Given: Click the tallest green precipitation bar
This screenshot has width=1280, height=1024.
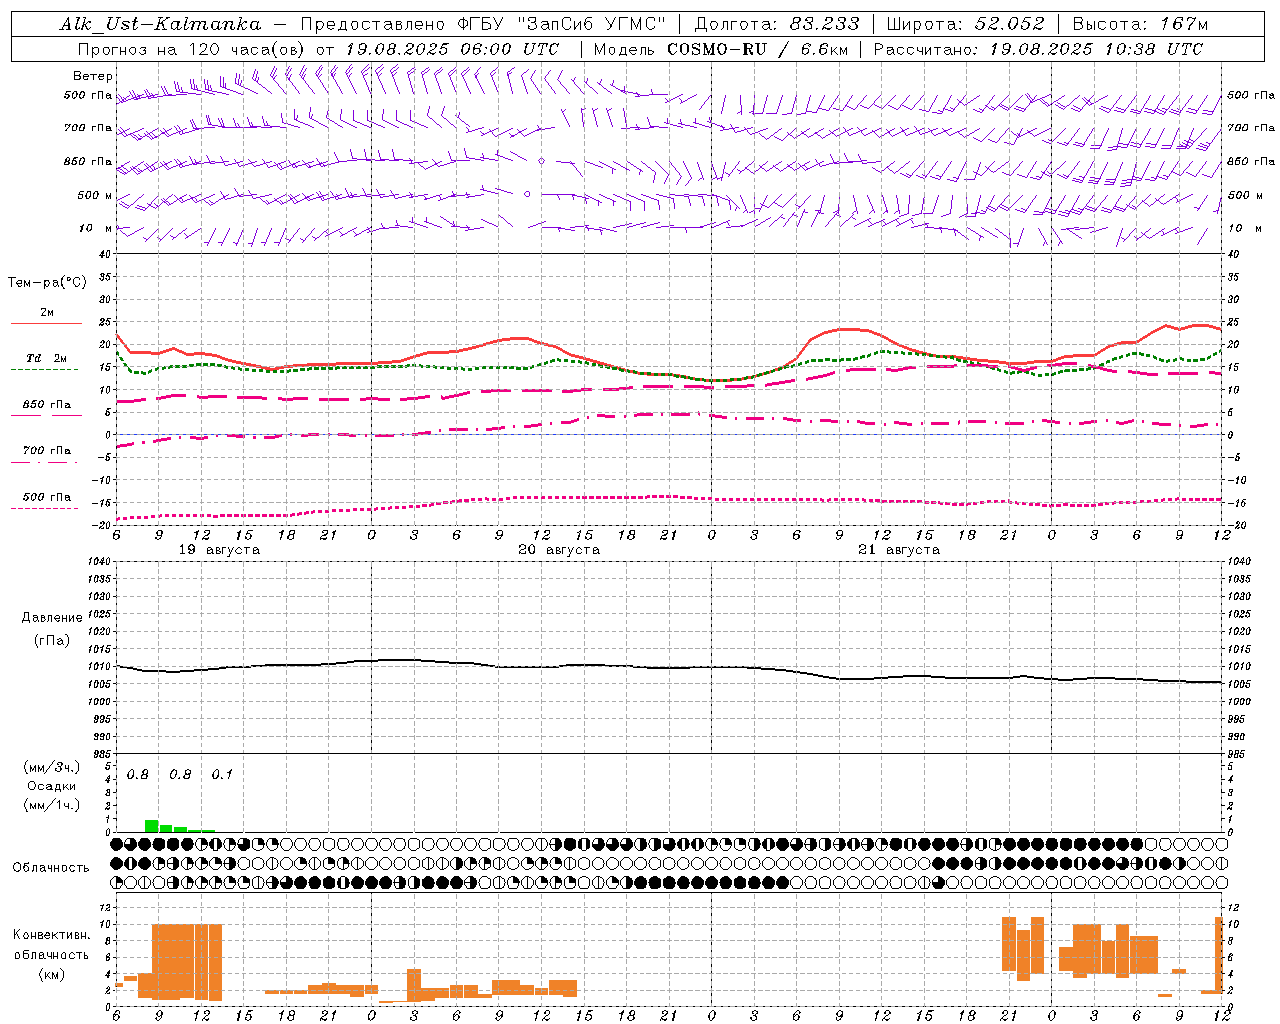Looking at the screenshot, I should (152, 826).
